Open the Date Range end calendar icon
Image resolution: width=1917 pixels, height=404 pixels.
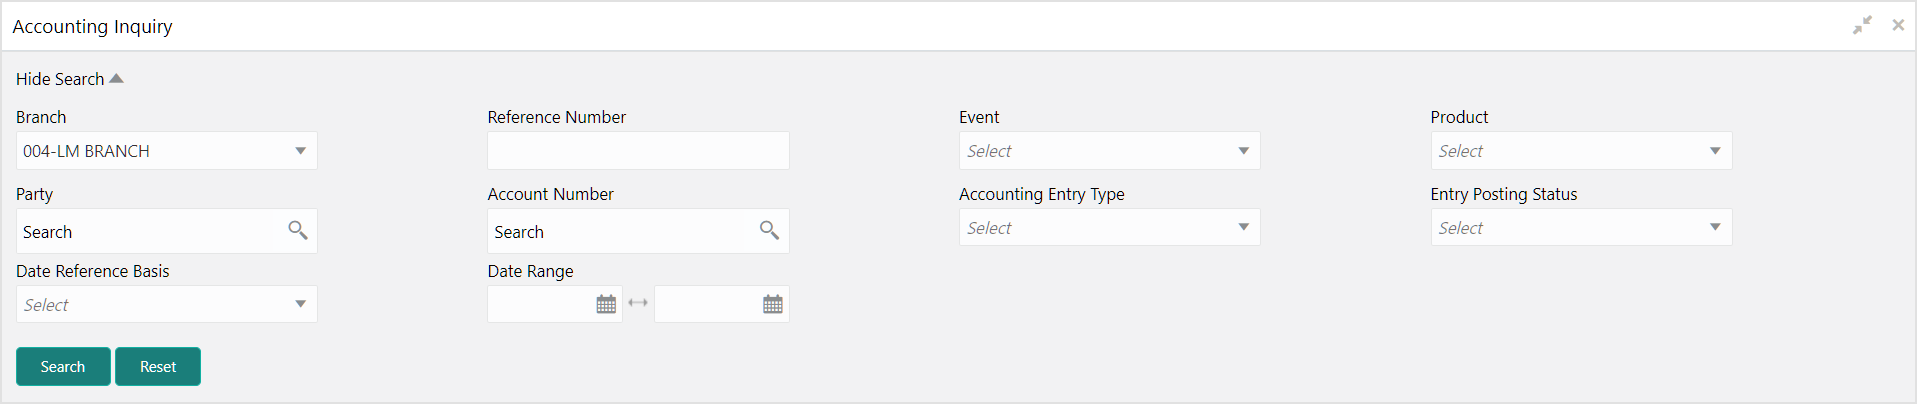773,304
